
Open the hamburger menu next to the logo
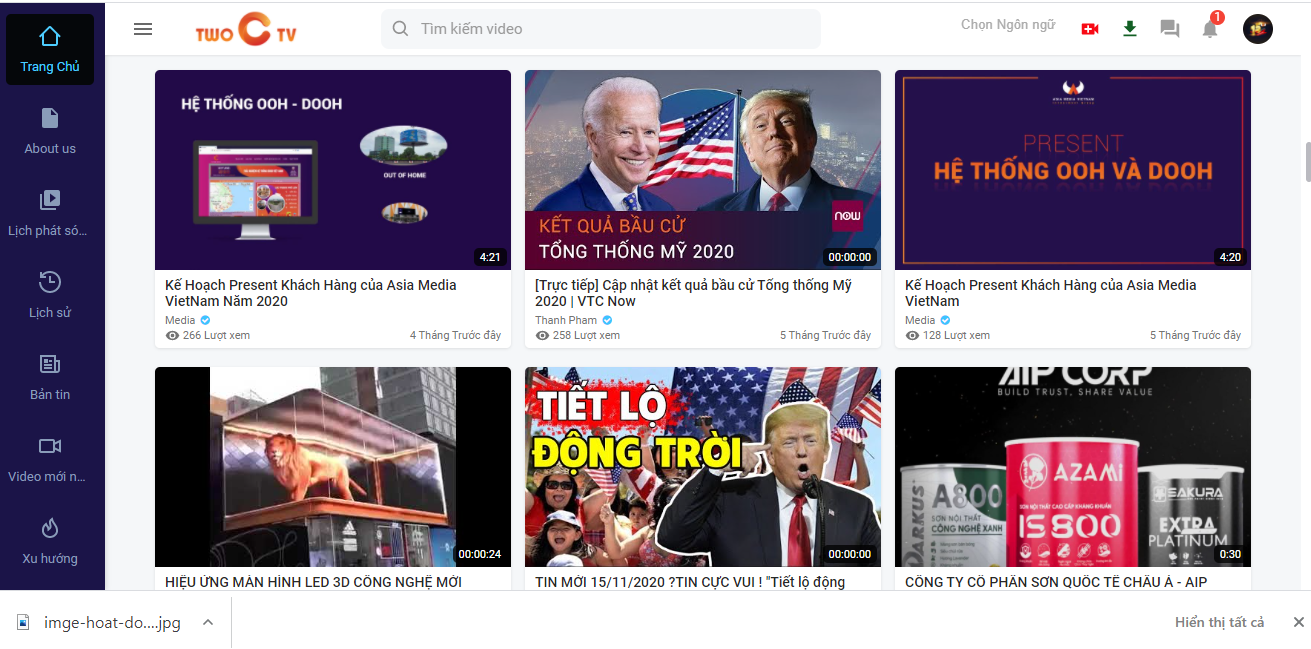(x=143, y=29)
